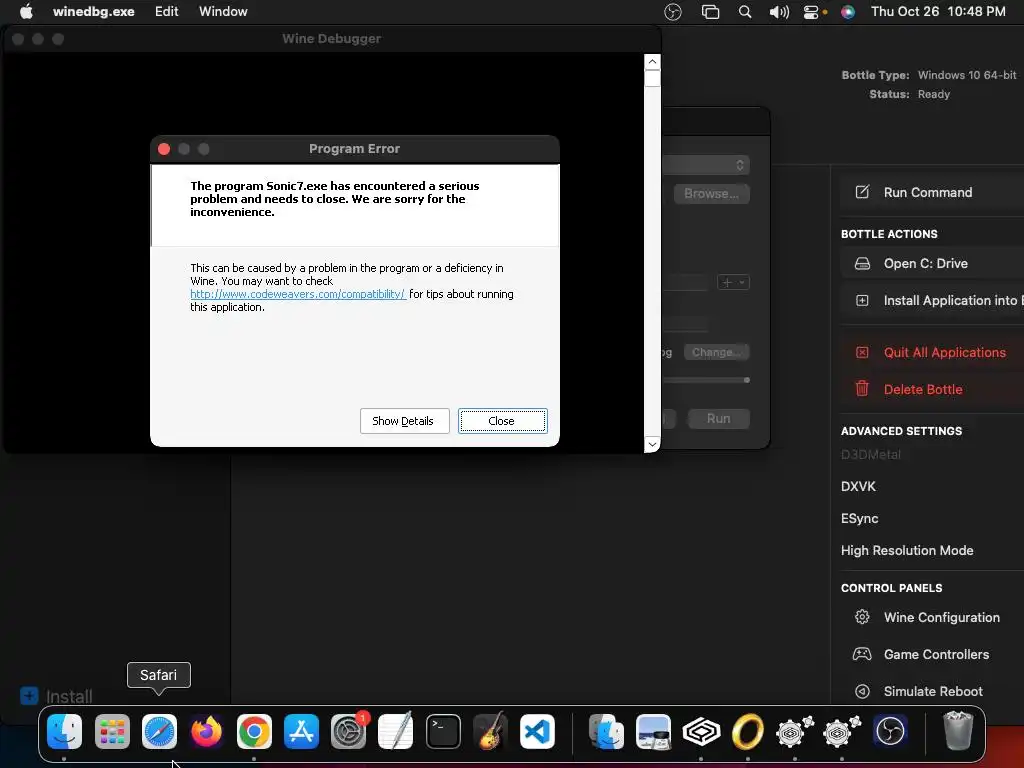Open the winedbg.exe application menu
Image resolution: width=1024 pixels, height=768 pixels.
click(93, 11)
